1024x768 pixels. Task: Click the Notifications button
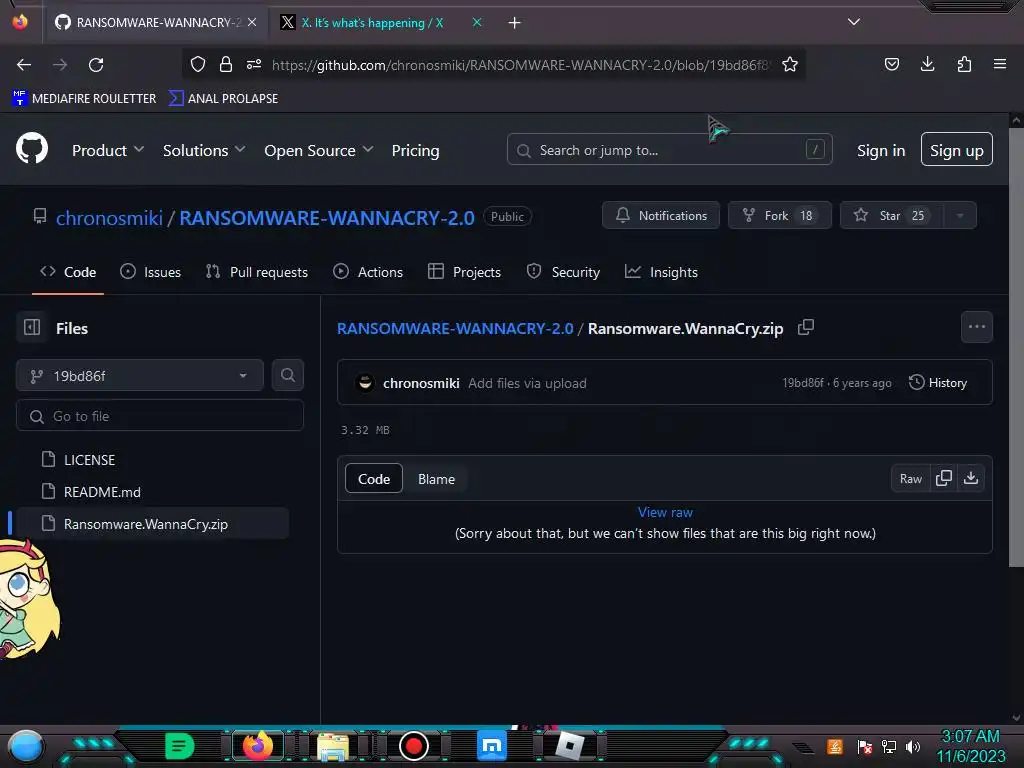click(661, 216)
